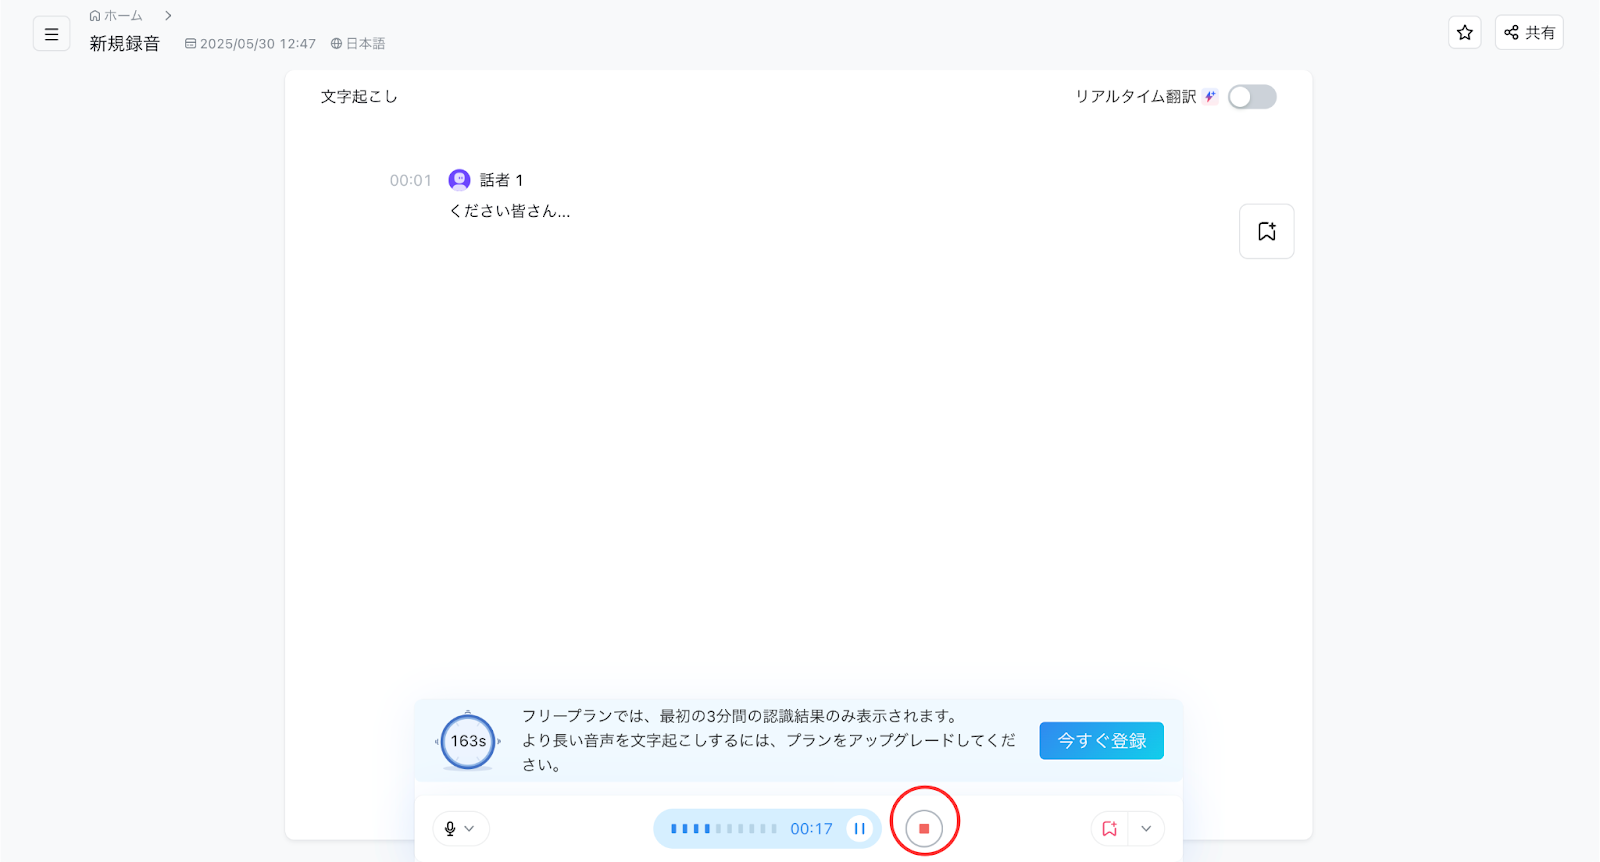Pause the ongoing recording

click(x=859, y=829)
